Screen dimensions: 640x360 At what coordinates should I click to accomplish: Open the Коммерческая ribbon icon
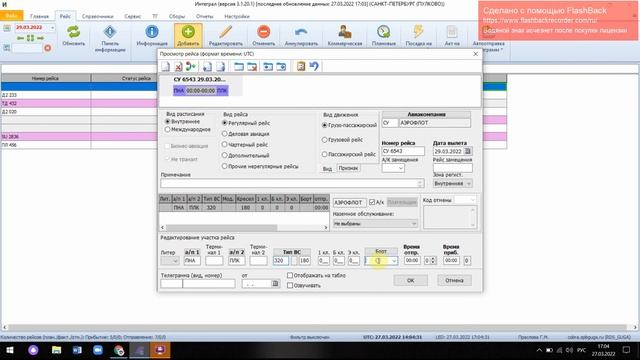tap(345, 32)
